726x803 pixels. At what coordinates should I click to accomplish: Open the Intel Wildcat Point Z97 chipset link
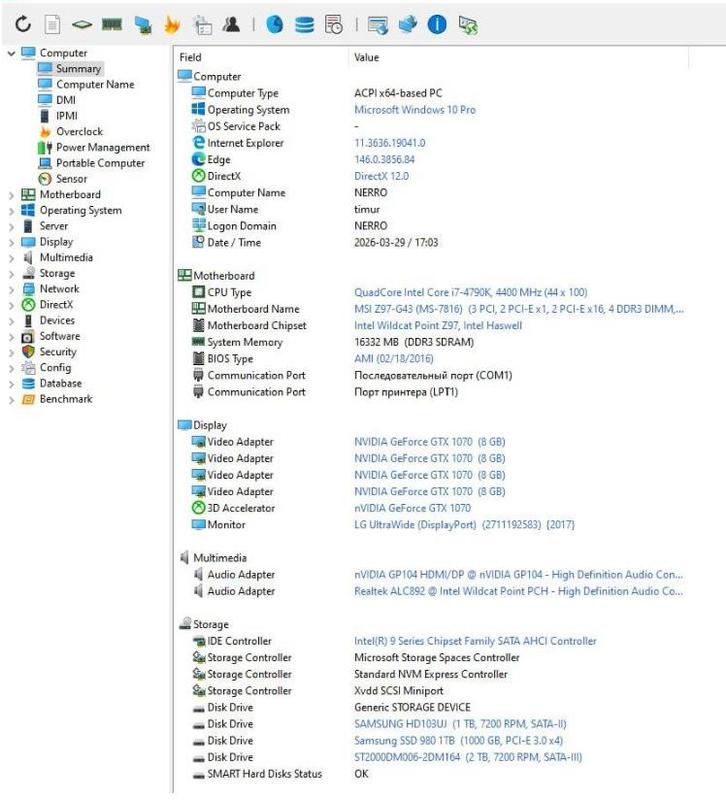click(438, 326)
